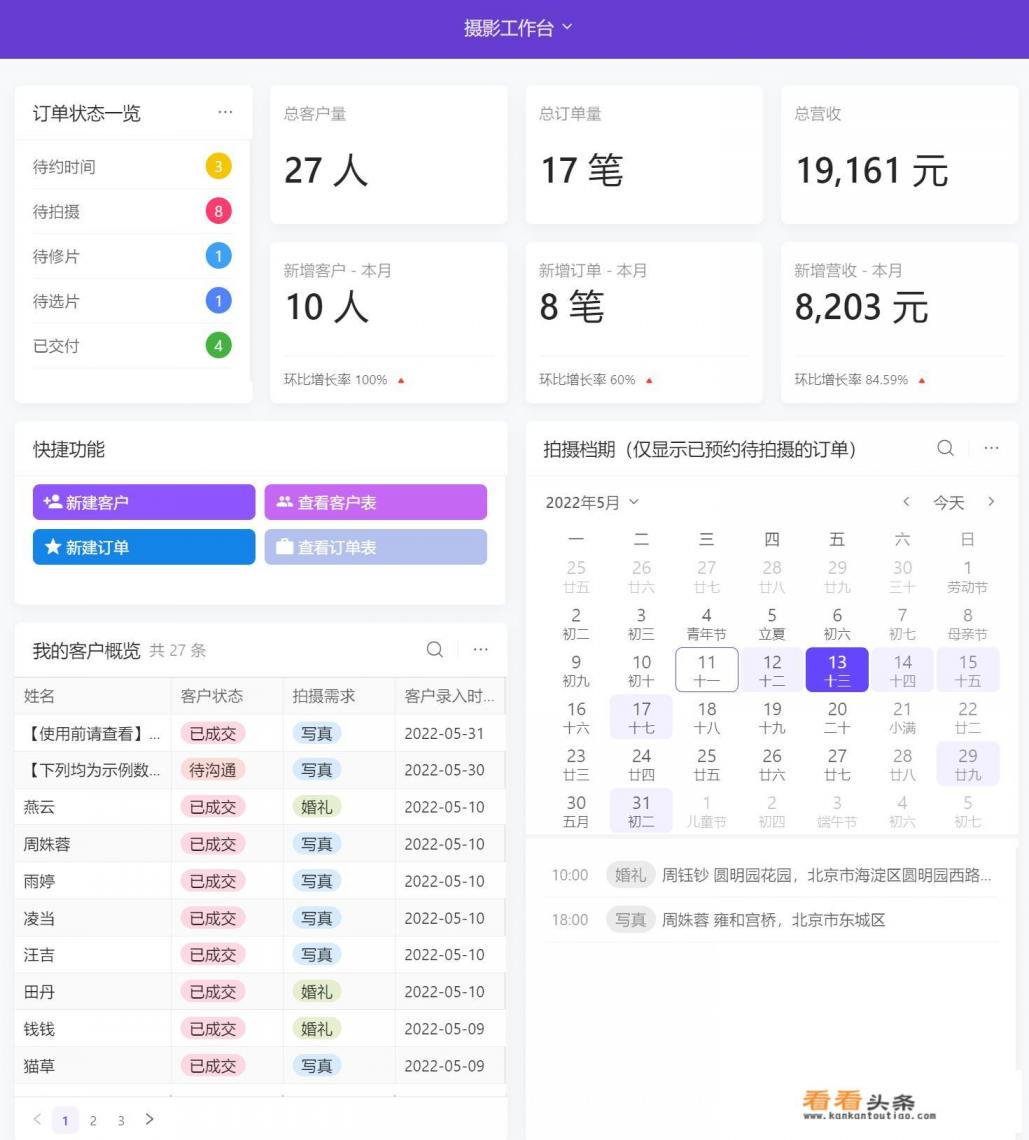Image resolution: width=1029 pixels, height=1140 pixels.
Task: Click the 今天 button in the calendar
Action: pos(948,503)
